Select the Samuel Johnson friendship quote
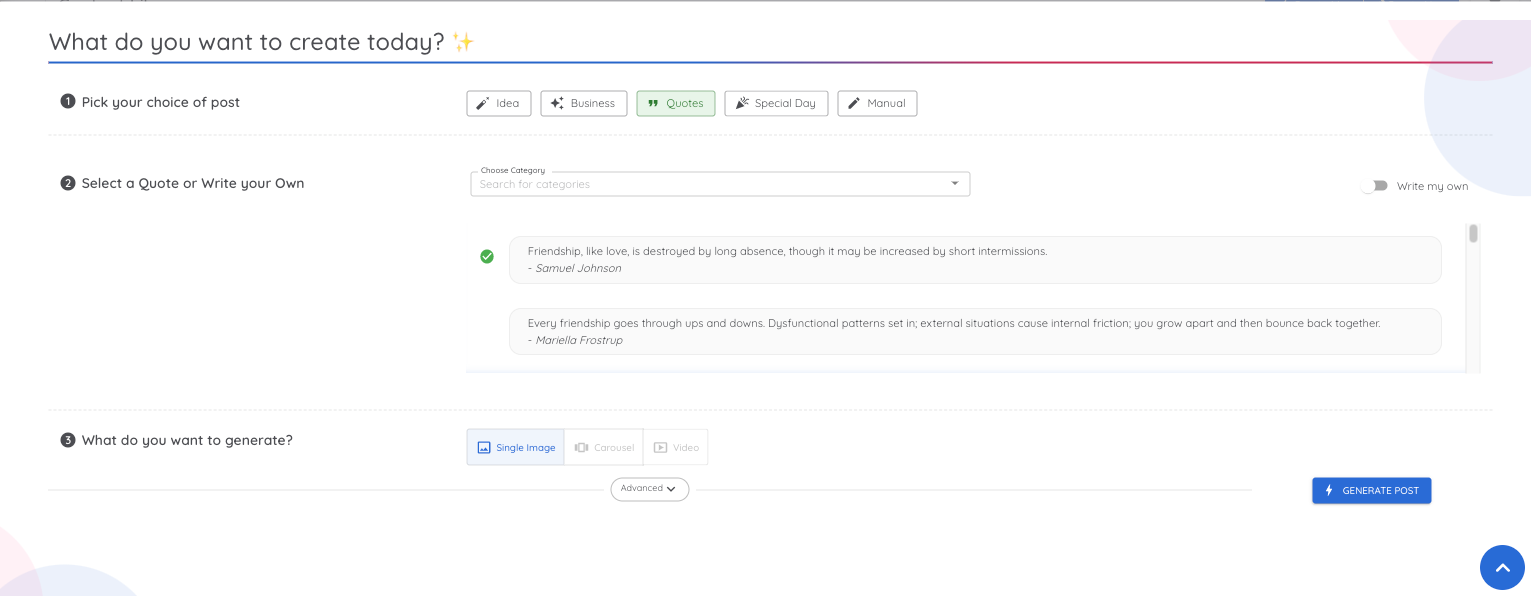Image resolution: width=1531 pixels, height=596 pixels. tap(975, 260)
